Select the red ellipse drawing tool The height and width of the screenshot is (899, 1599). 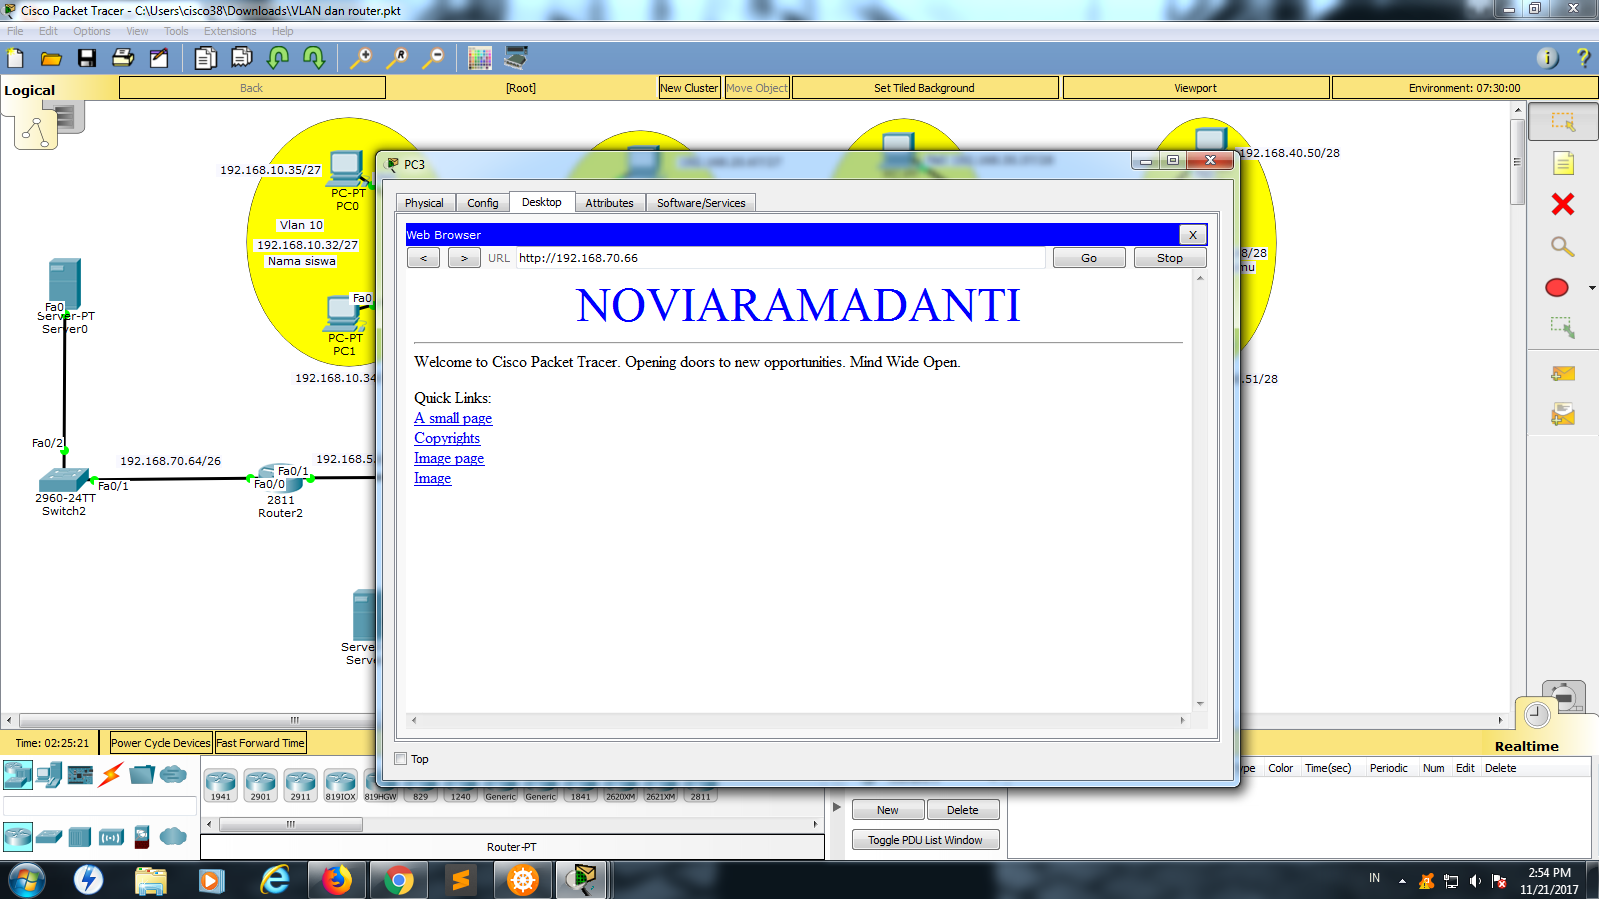[x=1557, y=288]
